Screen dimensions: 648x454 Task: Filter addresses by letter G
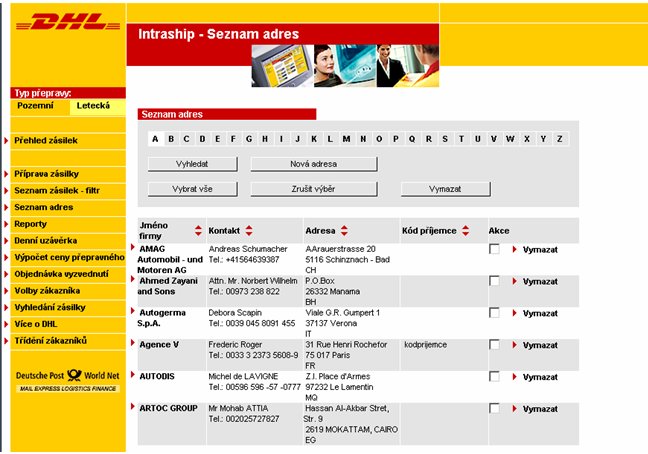pyautogui.click(x=249, y=139)
